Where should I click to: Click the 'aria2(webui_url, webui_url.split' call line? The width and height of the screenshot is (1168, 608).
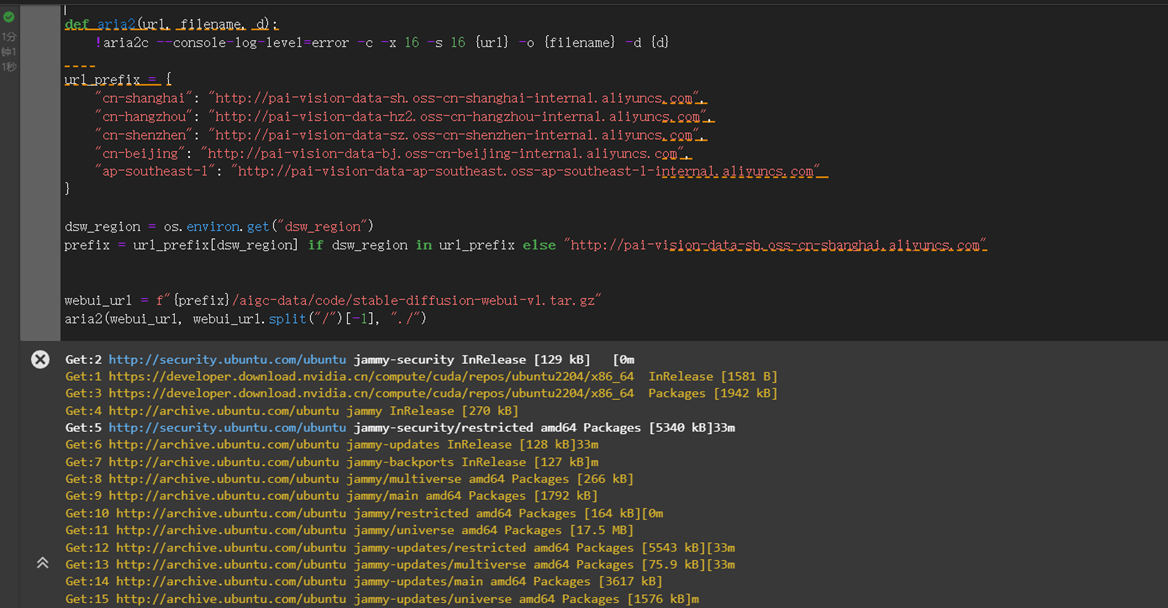245,319
